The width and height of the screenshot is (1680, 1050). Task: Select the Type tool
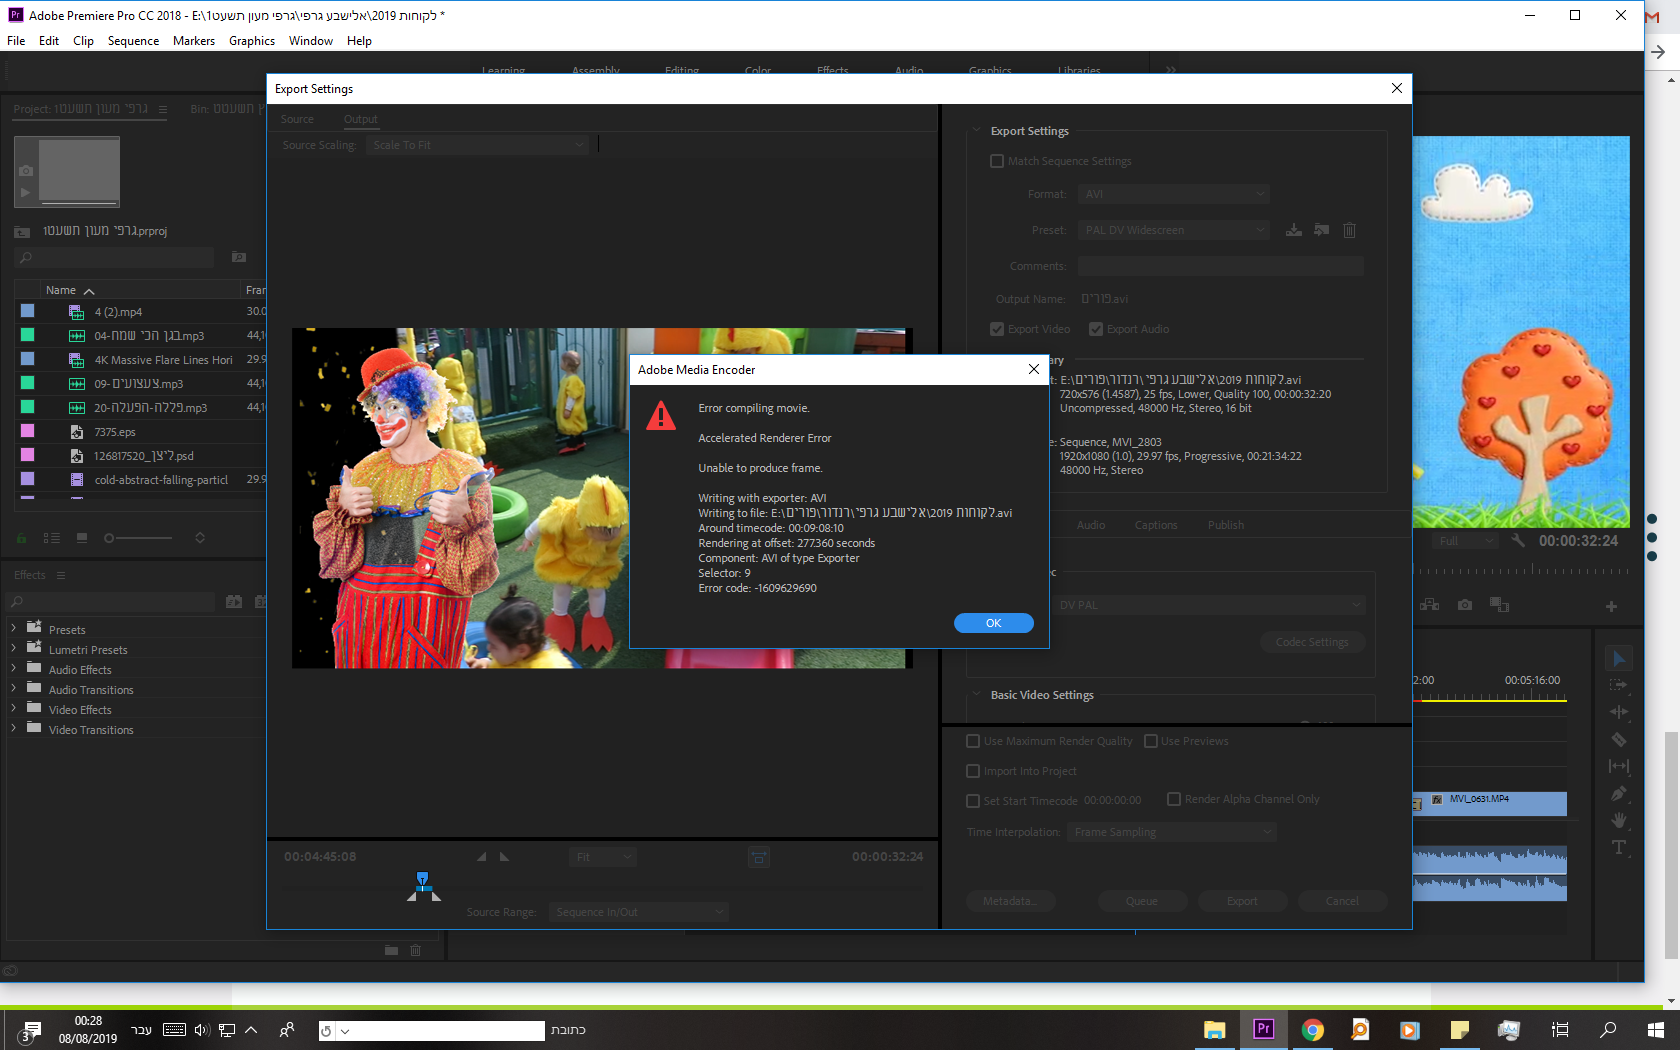coord(1619,847)
